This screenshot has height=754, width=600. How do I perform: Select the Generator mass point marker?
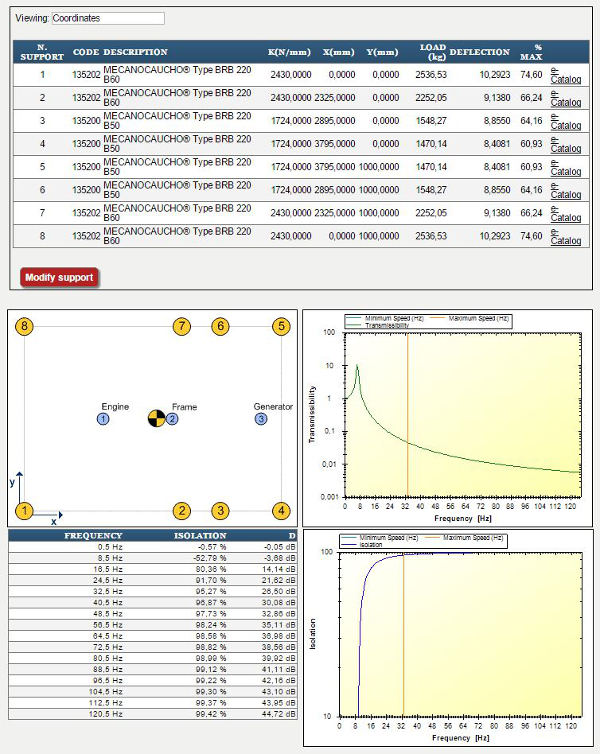[x=261, y=419]
